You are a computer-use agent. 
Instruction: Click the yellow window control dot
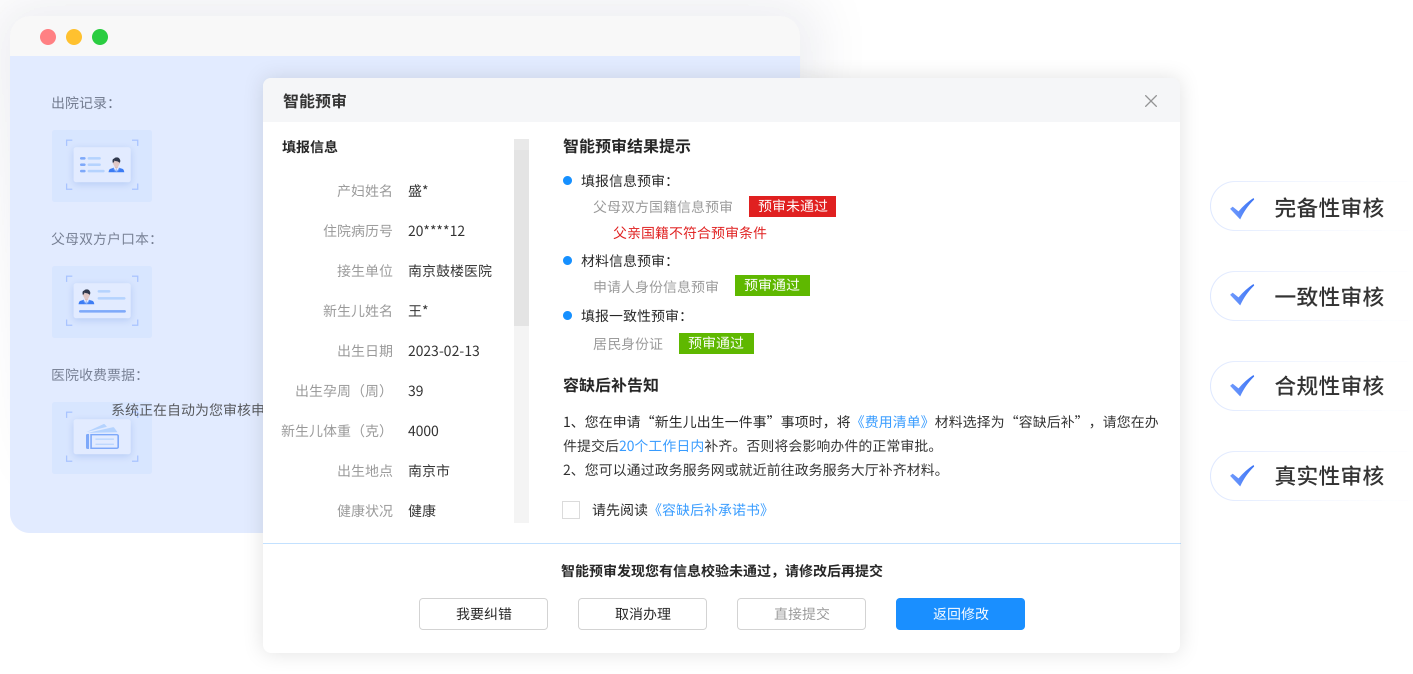pyautogui.click(x=74, y=37)
